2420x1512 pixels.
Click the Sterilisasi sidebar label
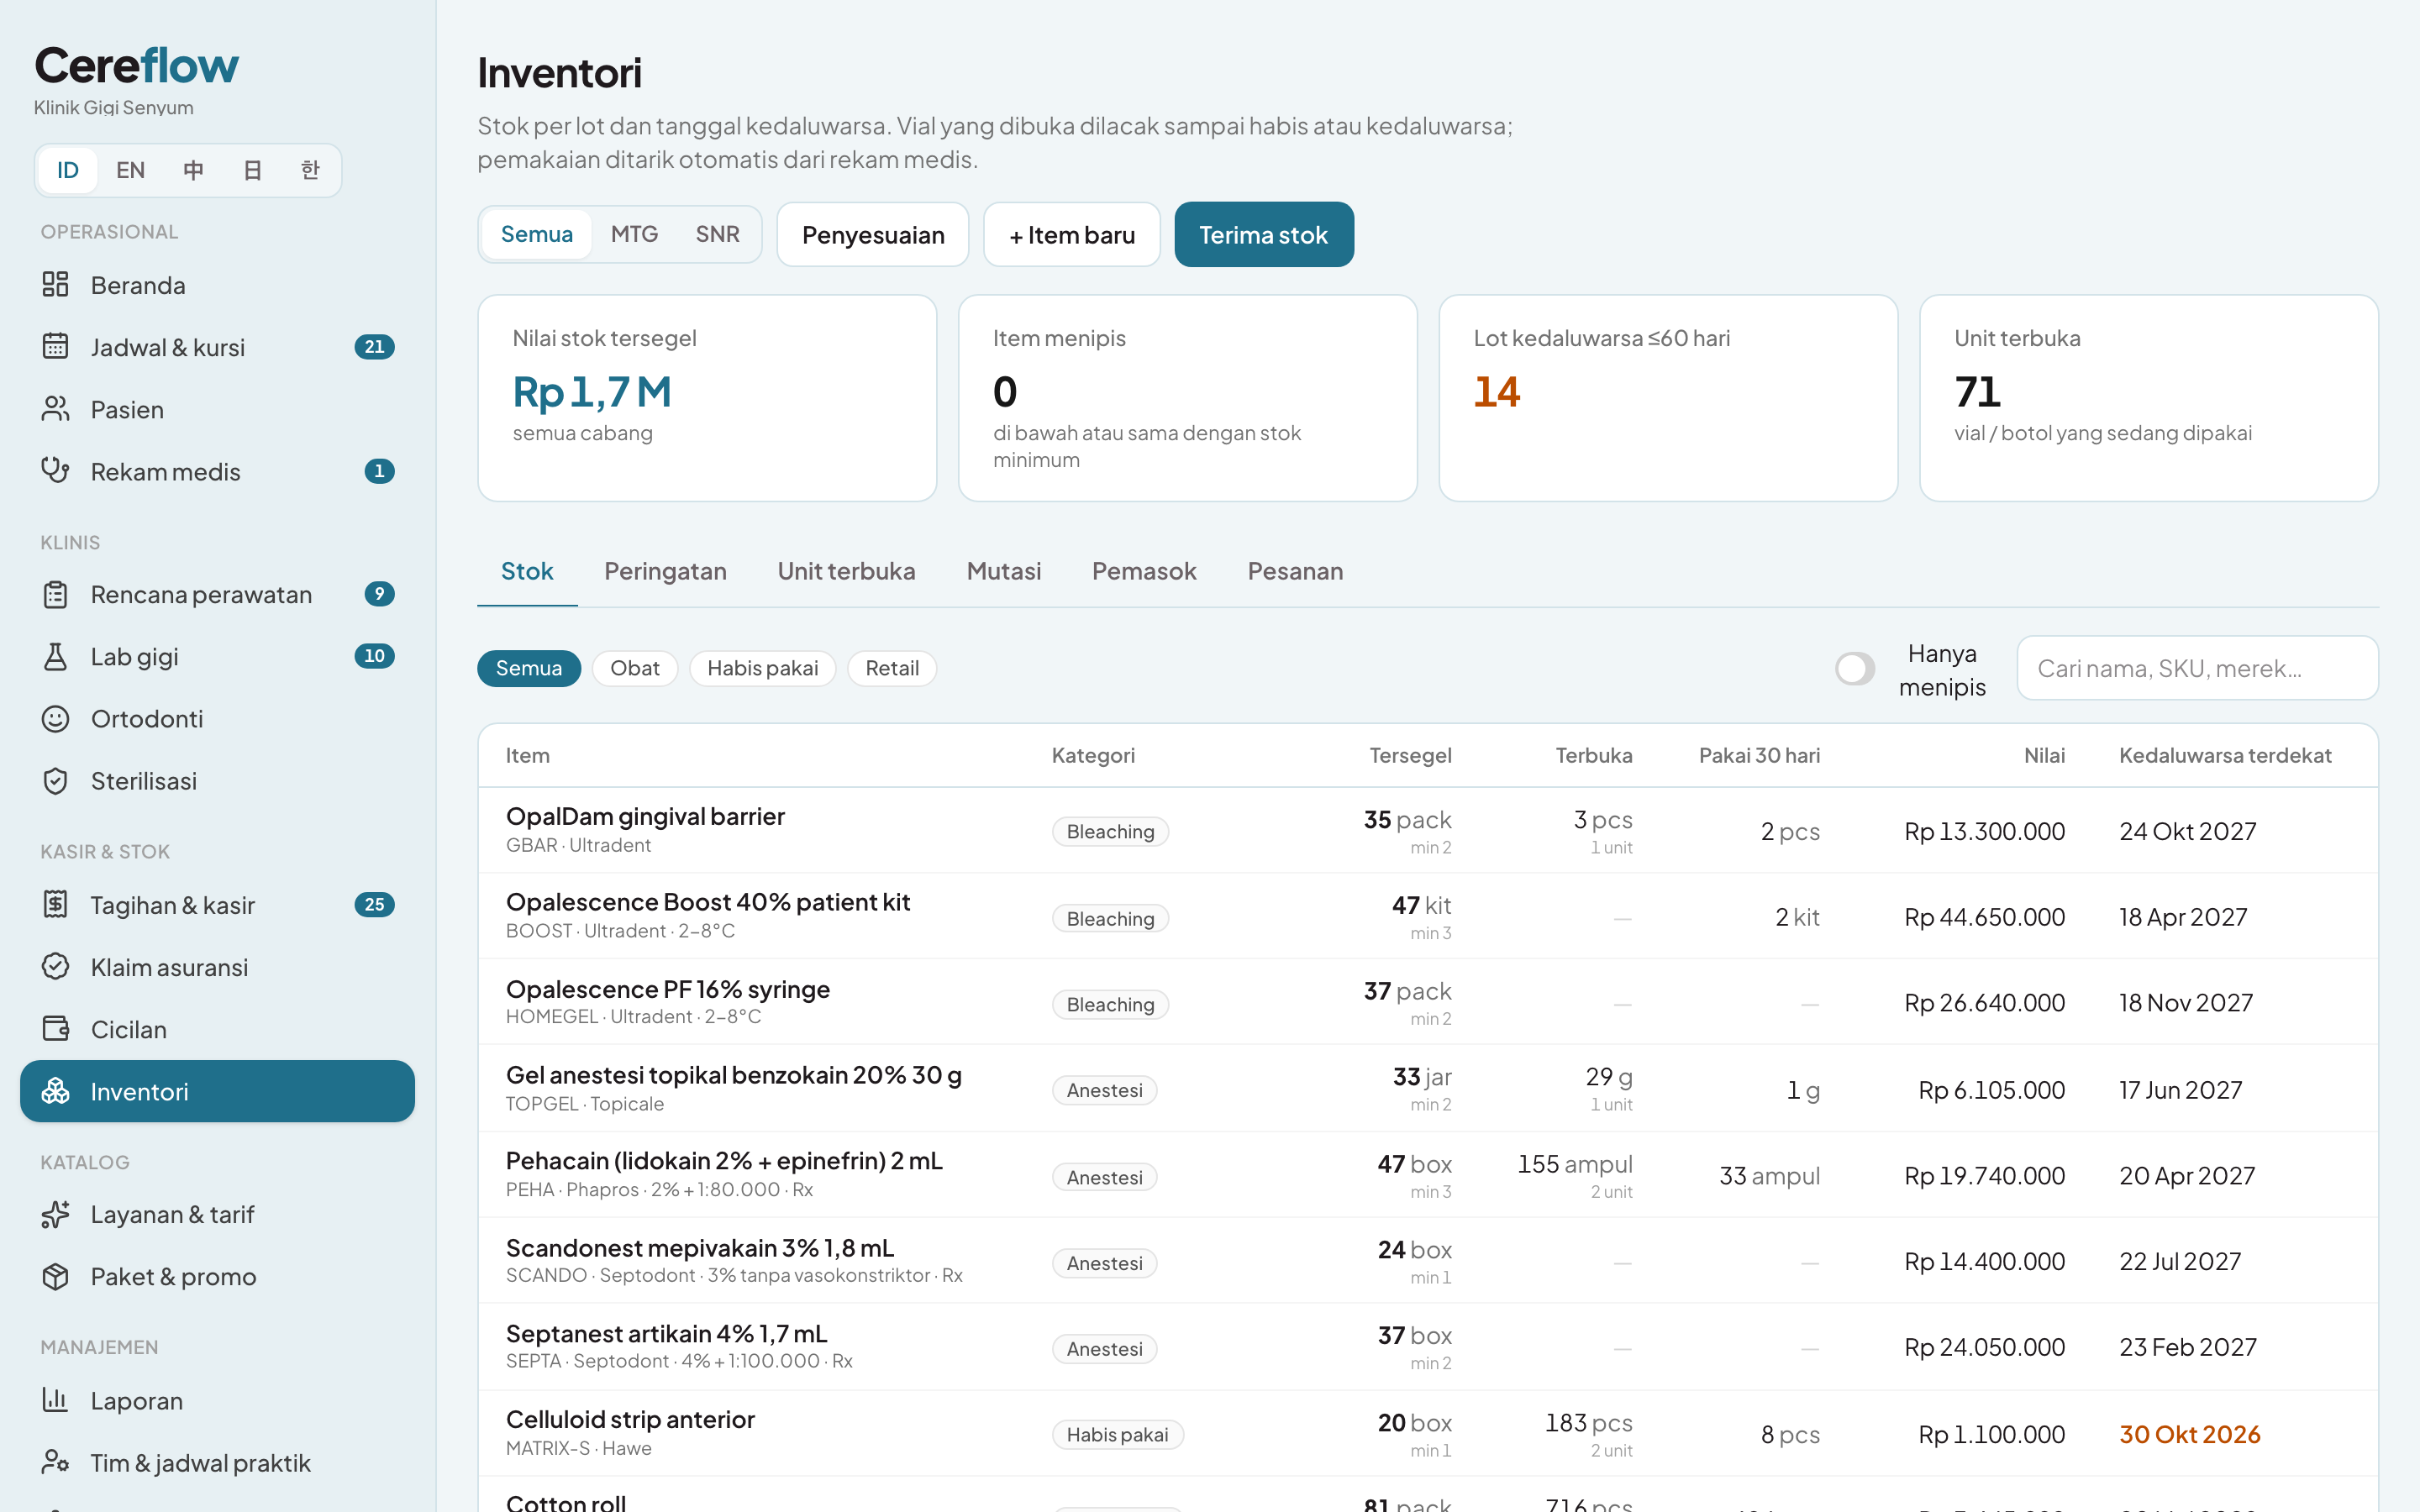[x=144, y=781]
